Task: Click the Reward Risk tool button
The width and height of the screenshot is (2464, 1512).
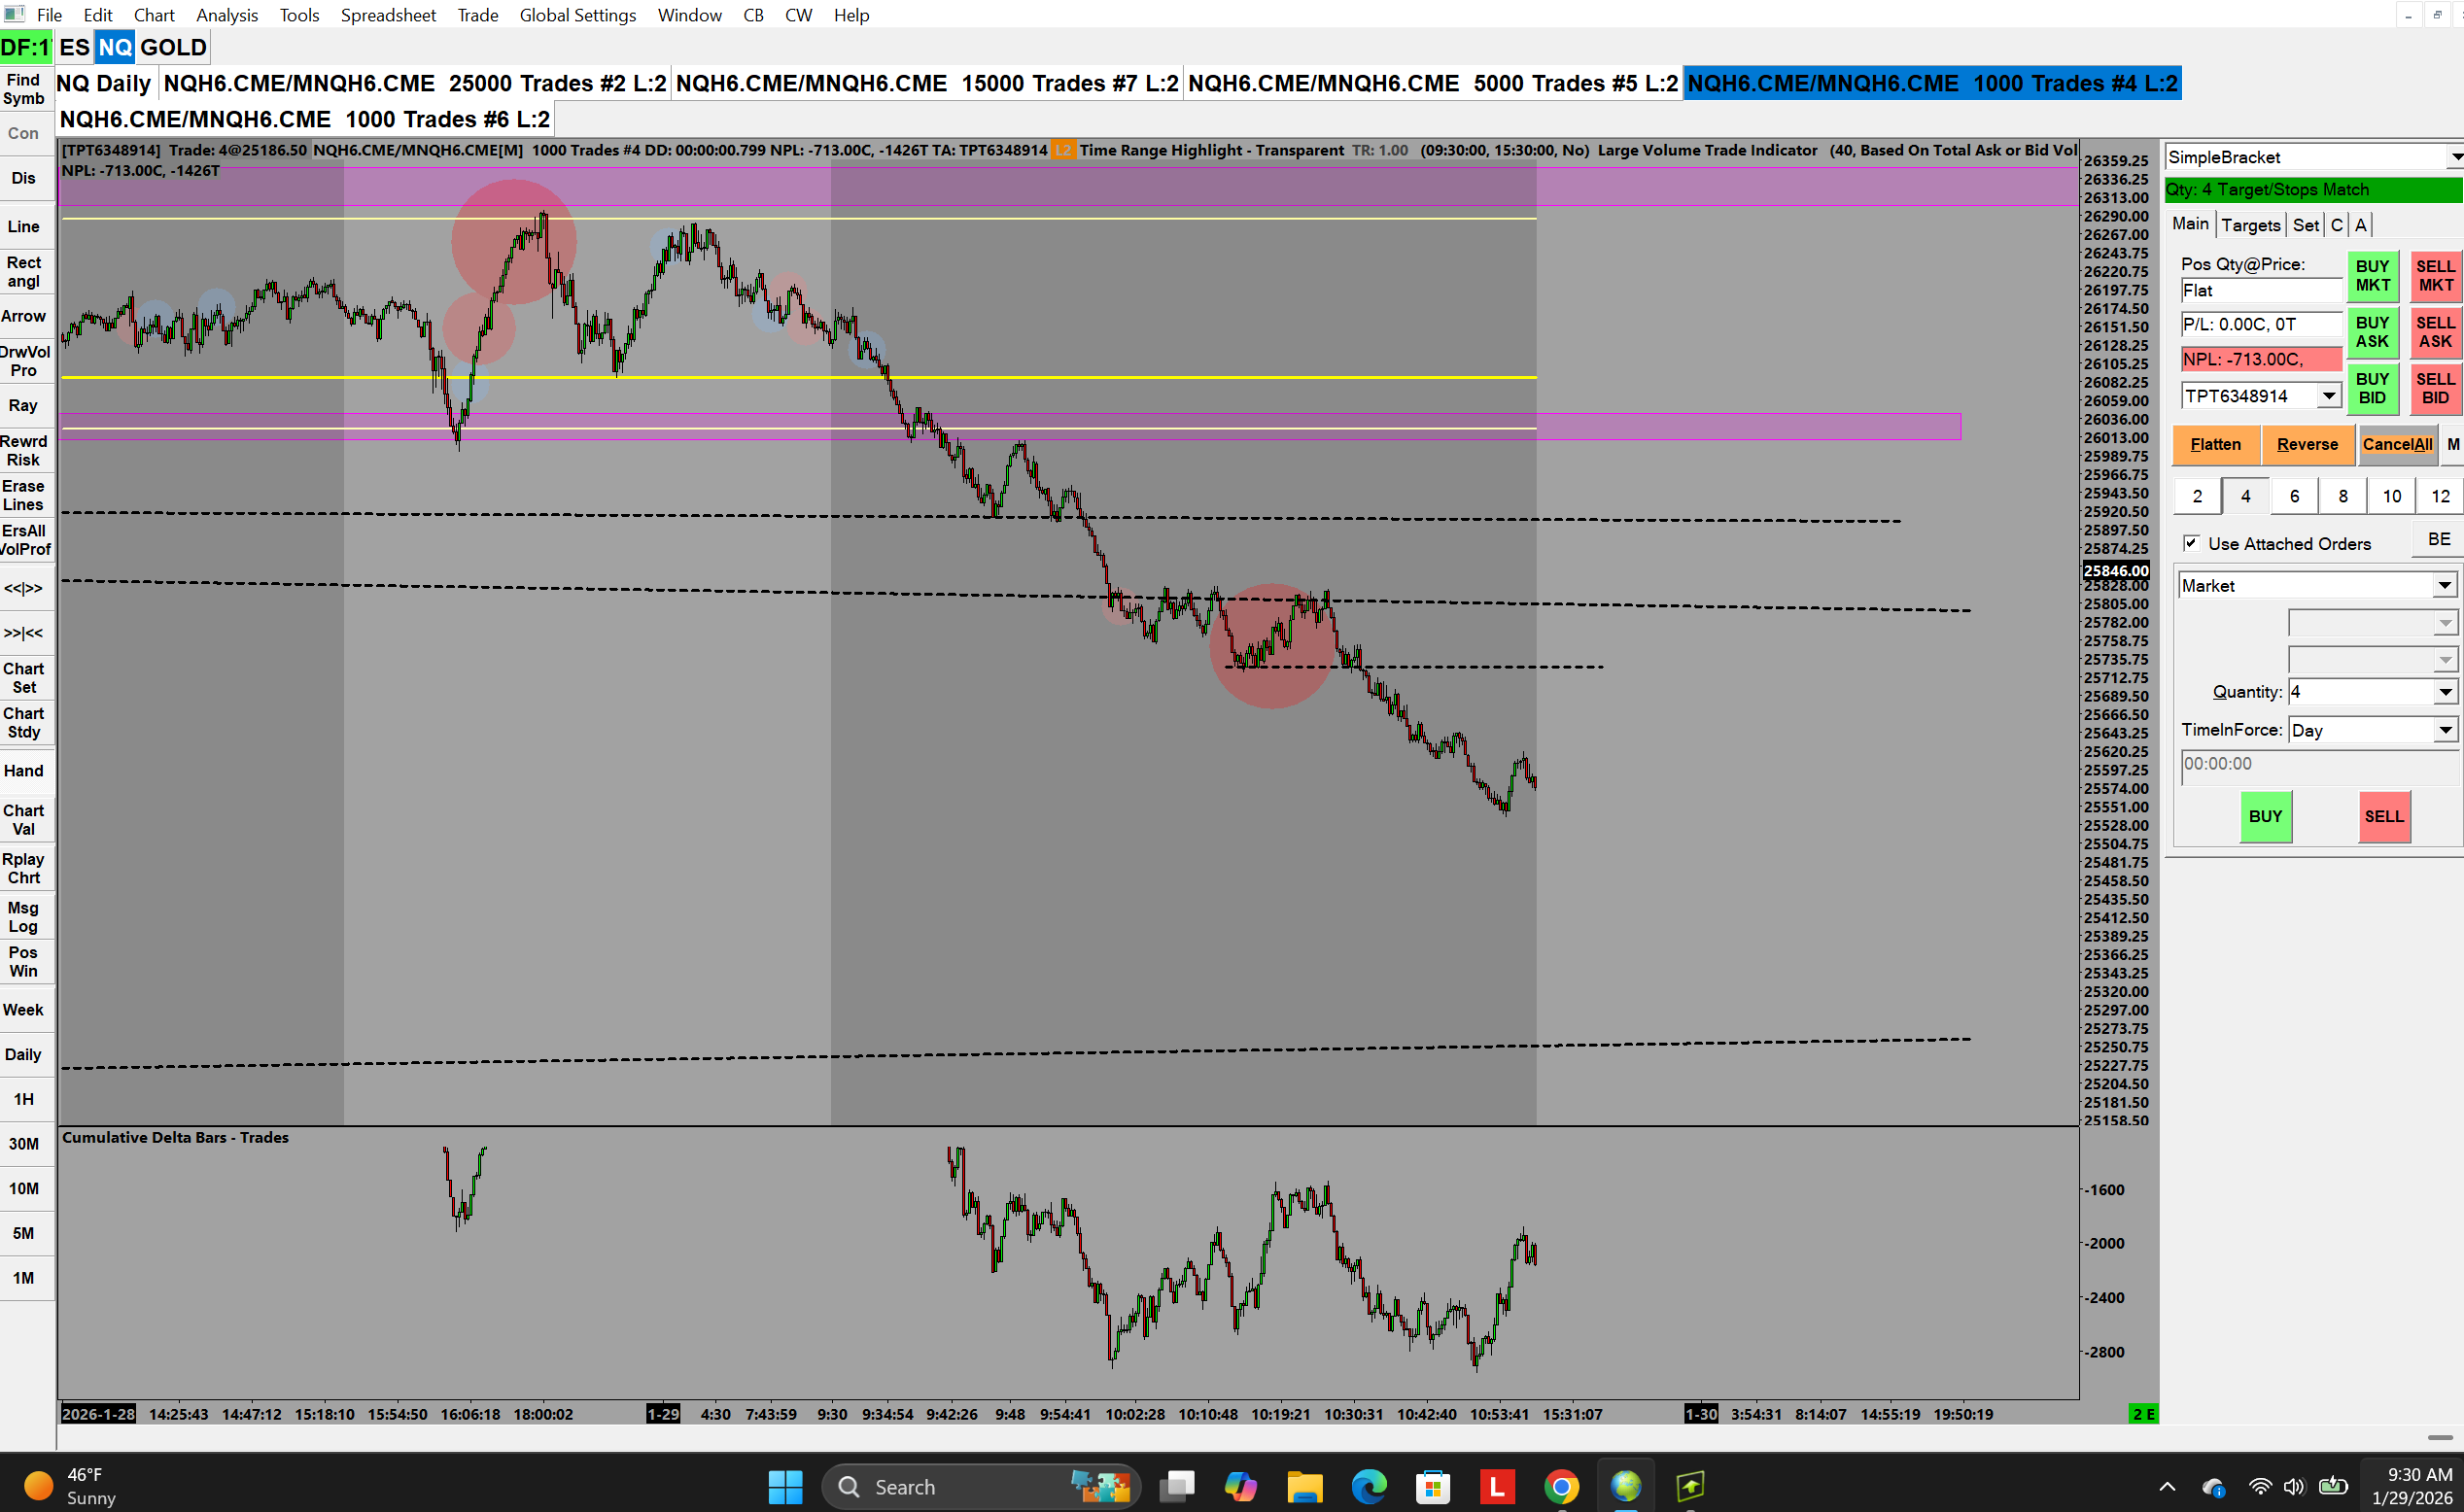Action: [24, 451]
